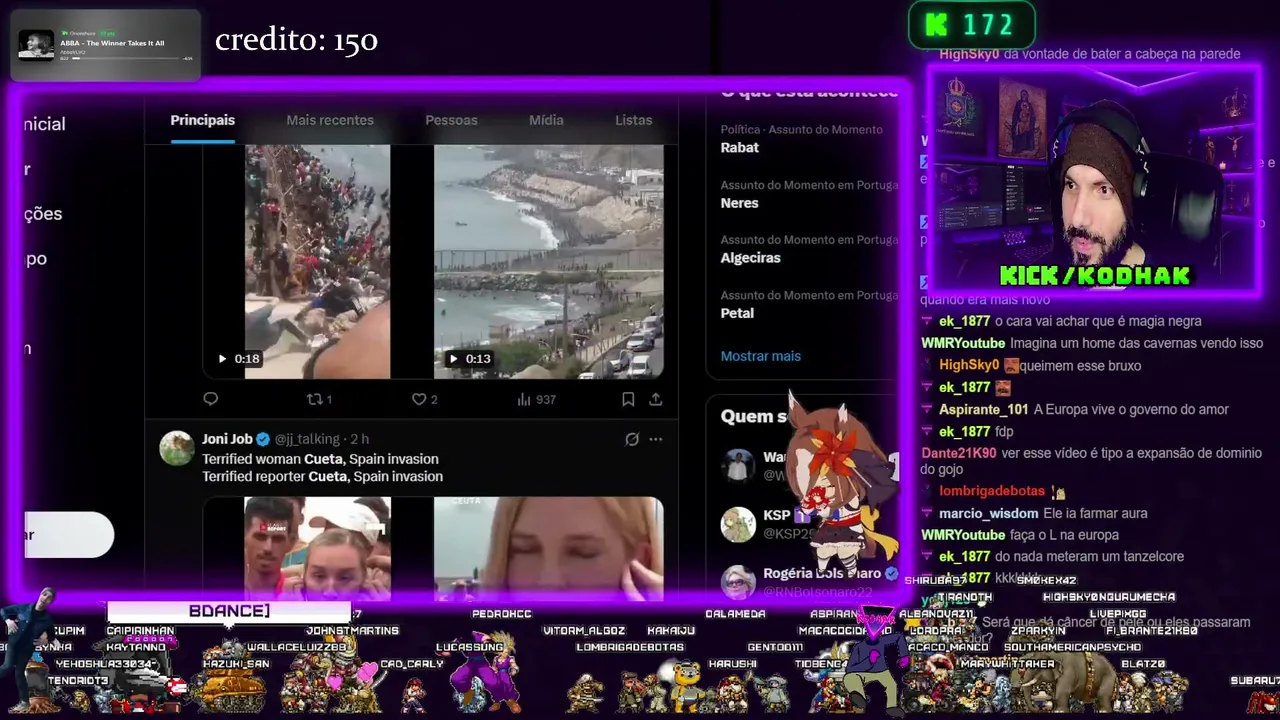This screenshot has height=720, width=1280.
Task: Open Joni Job's left image of man and woman
Action: click(317, 549)
